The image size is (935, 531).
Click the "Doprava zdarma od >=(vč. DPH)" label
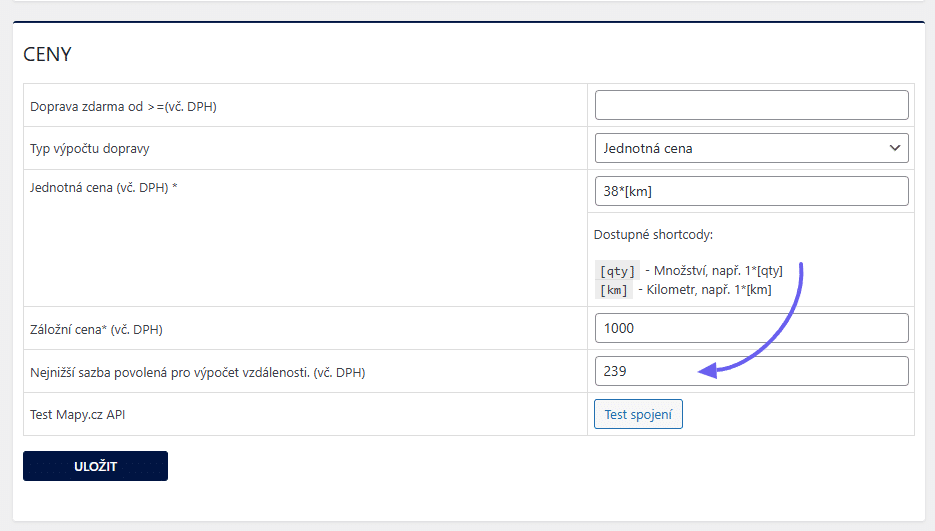pyautogui.click(x=123, y=106)
